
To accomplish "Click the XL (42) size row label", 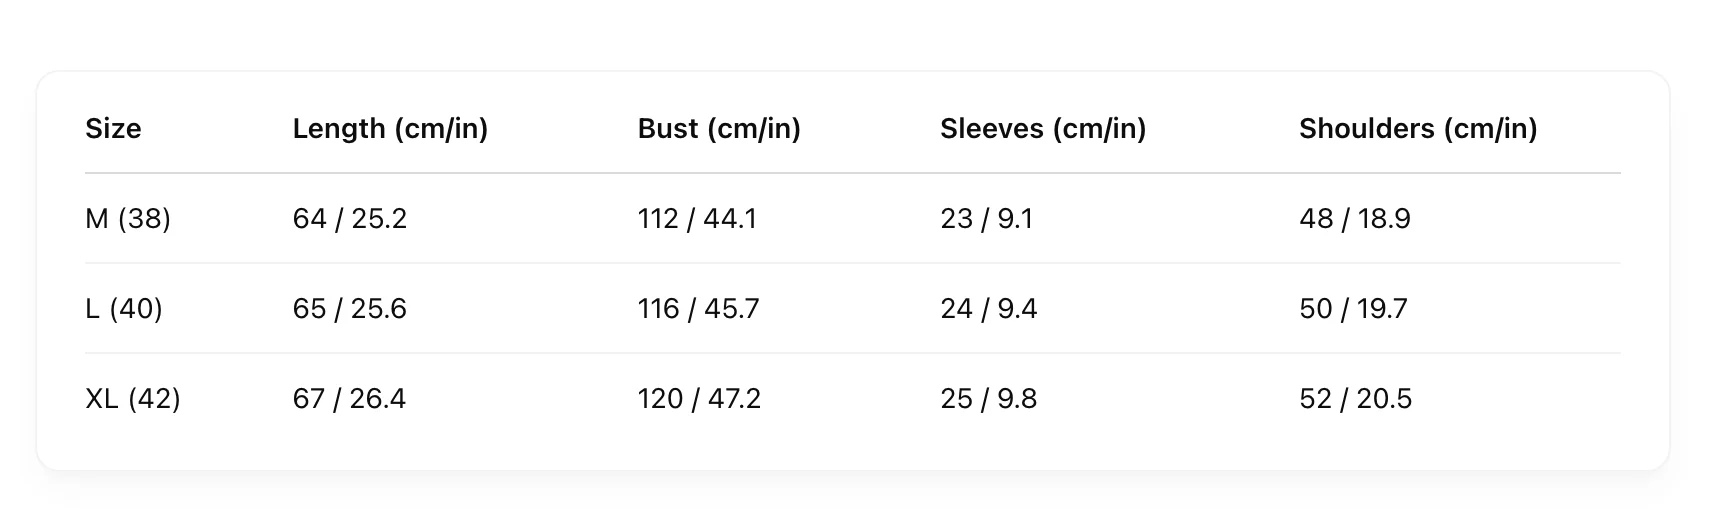I will [133, 399].
